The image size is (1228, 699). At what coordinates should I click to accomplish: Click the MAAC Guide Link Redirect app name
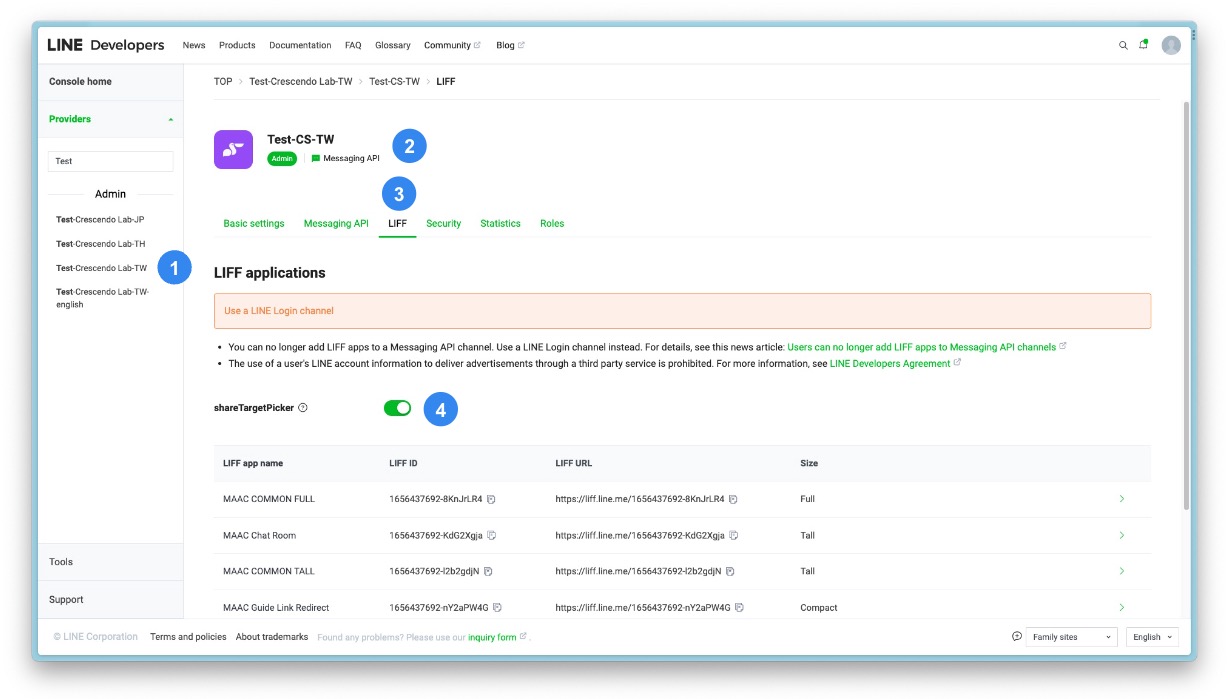[x=276, y=608]
